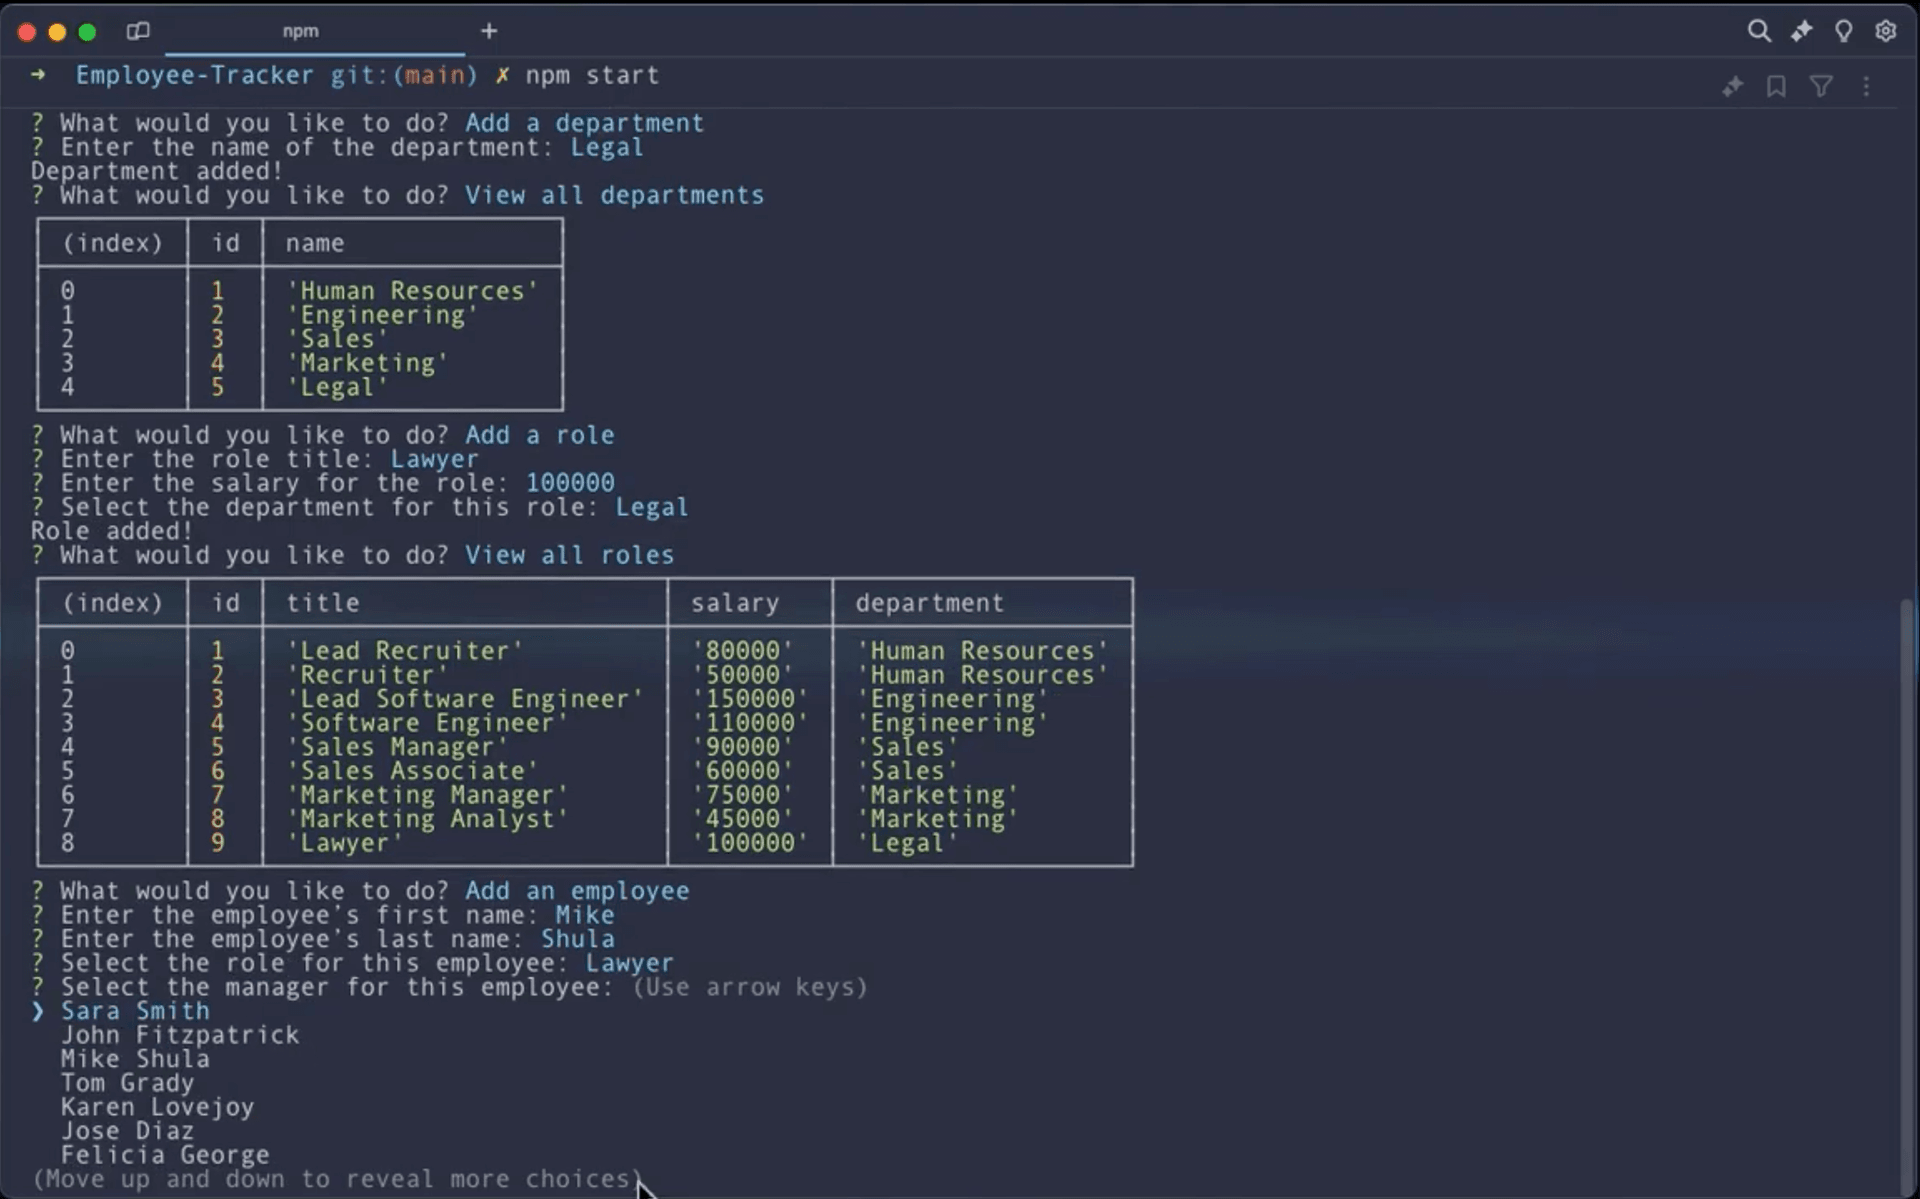Select Karen Lovejoy in the manager list
The height and width of the screenshot is (1199, 1920).
click(157, 1107)
